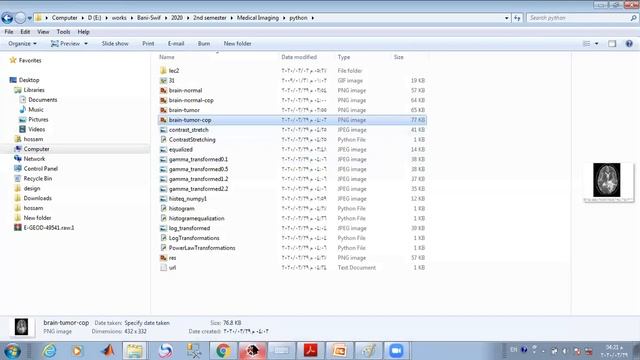This screenshot has height=360, width=640.
Task: Open the Organize dropdown
Action: 22,44
